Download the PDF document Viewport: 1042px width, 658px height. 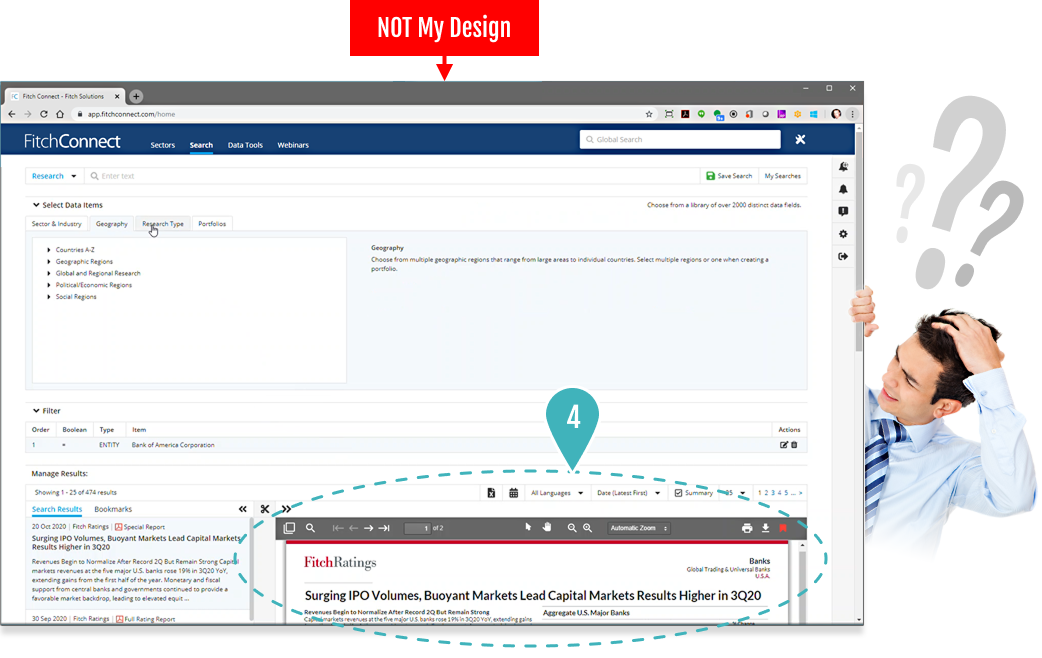pyautogui.click(x=766, y=528)
